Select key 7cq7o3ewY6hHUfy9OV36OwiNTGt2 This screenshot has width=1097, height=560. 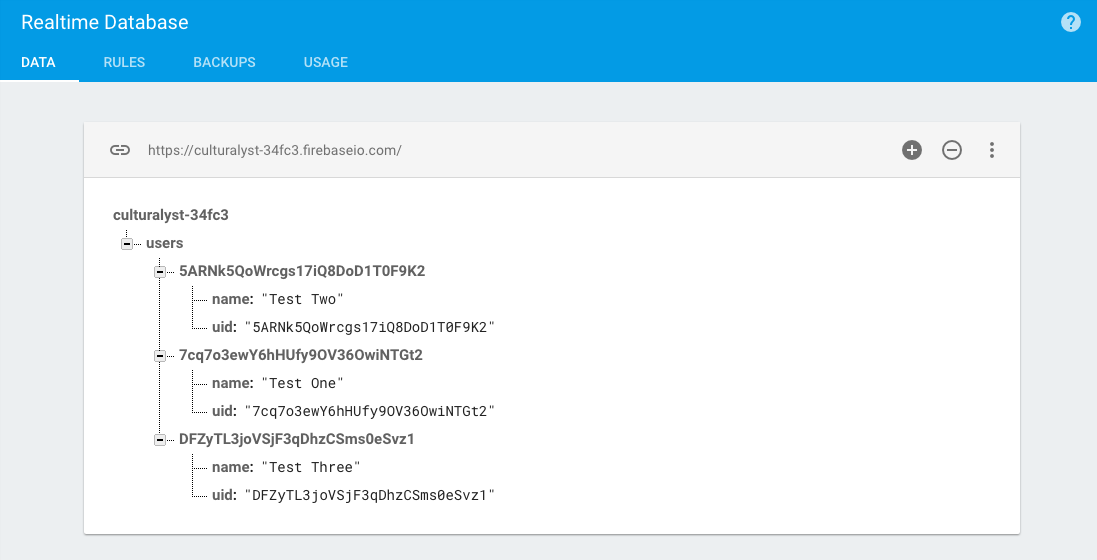(x=301, y=355)
